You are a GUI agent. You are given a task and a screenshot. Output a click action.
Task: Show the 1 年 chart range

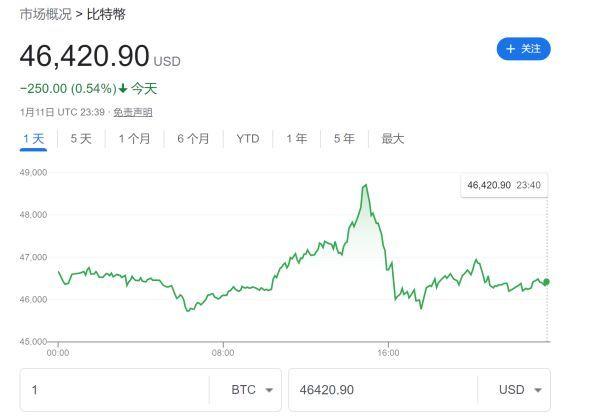pyautogui.click(x=296, y=139)
